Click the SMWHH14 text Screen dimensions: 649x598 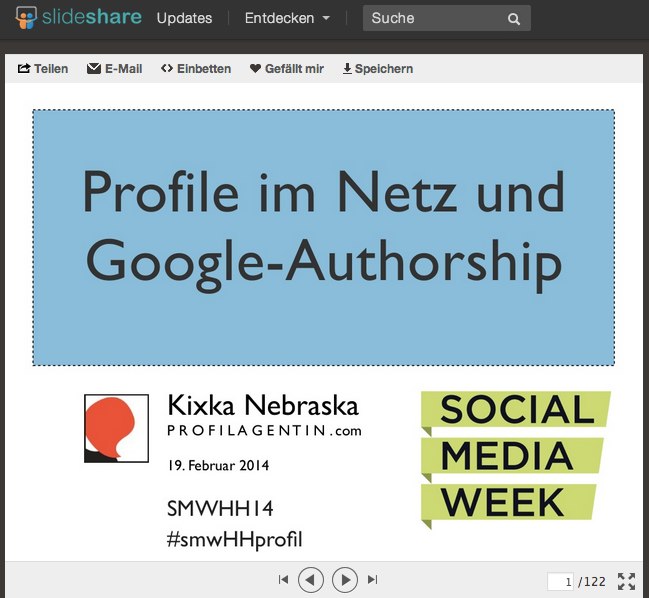coord(220,509)
